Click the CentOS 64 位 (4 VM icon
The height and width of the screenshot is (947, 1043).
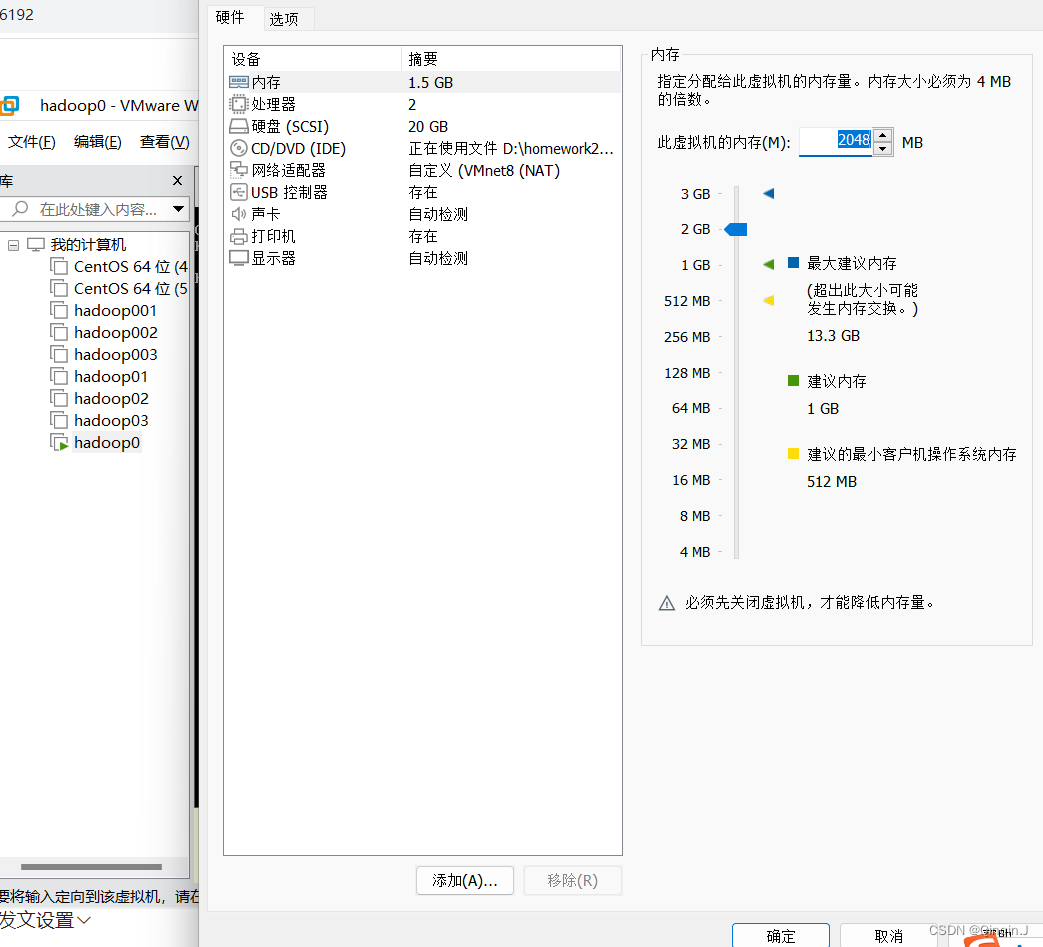click(x=59, y=267)
